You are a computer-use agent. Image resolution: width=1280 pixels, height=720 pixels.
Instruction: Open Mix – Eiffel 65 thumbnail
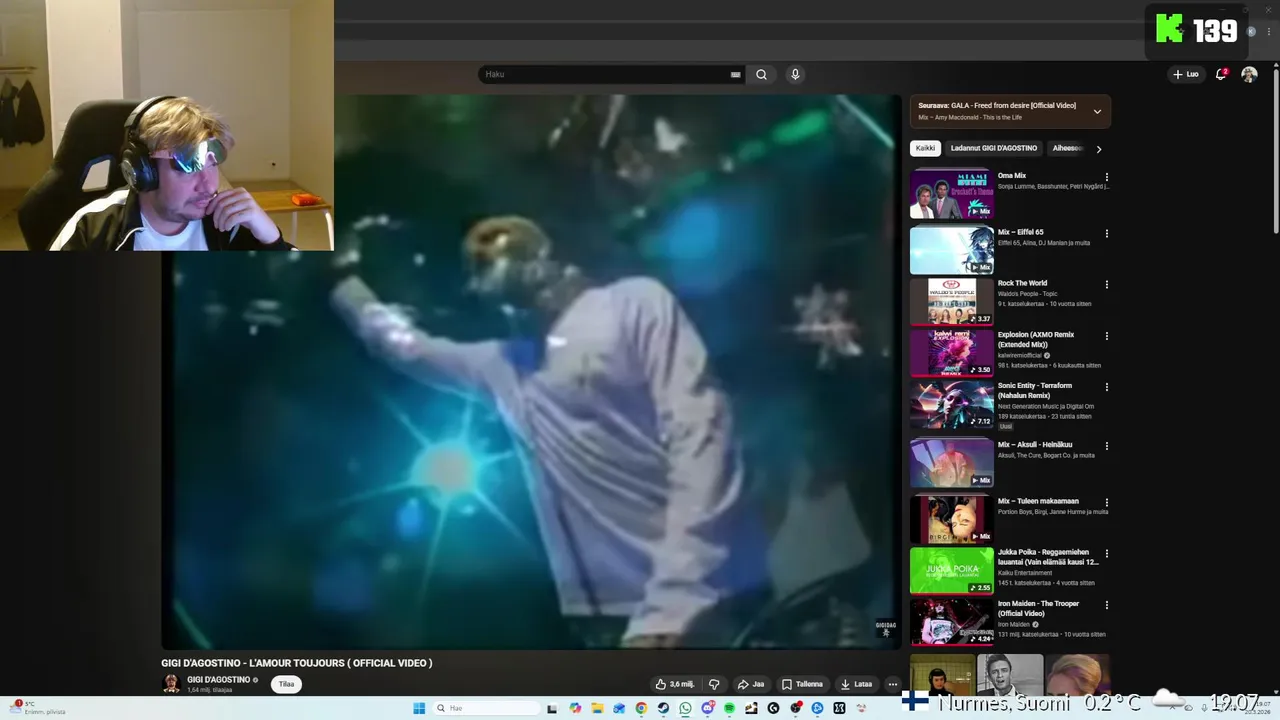[x=952, y=250]
